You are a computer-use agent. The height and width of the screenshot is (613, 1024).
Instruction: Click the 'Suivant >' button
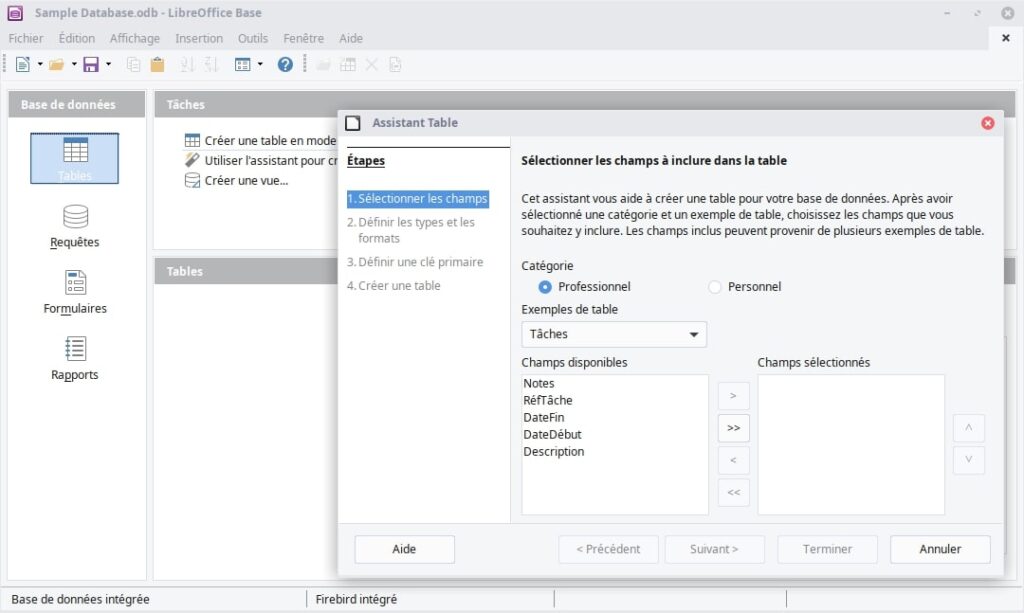[714, 549]
